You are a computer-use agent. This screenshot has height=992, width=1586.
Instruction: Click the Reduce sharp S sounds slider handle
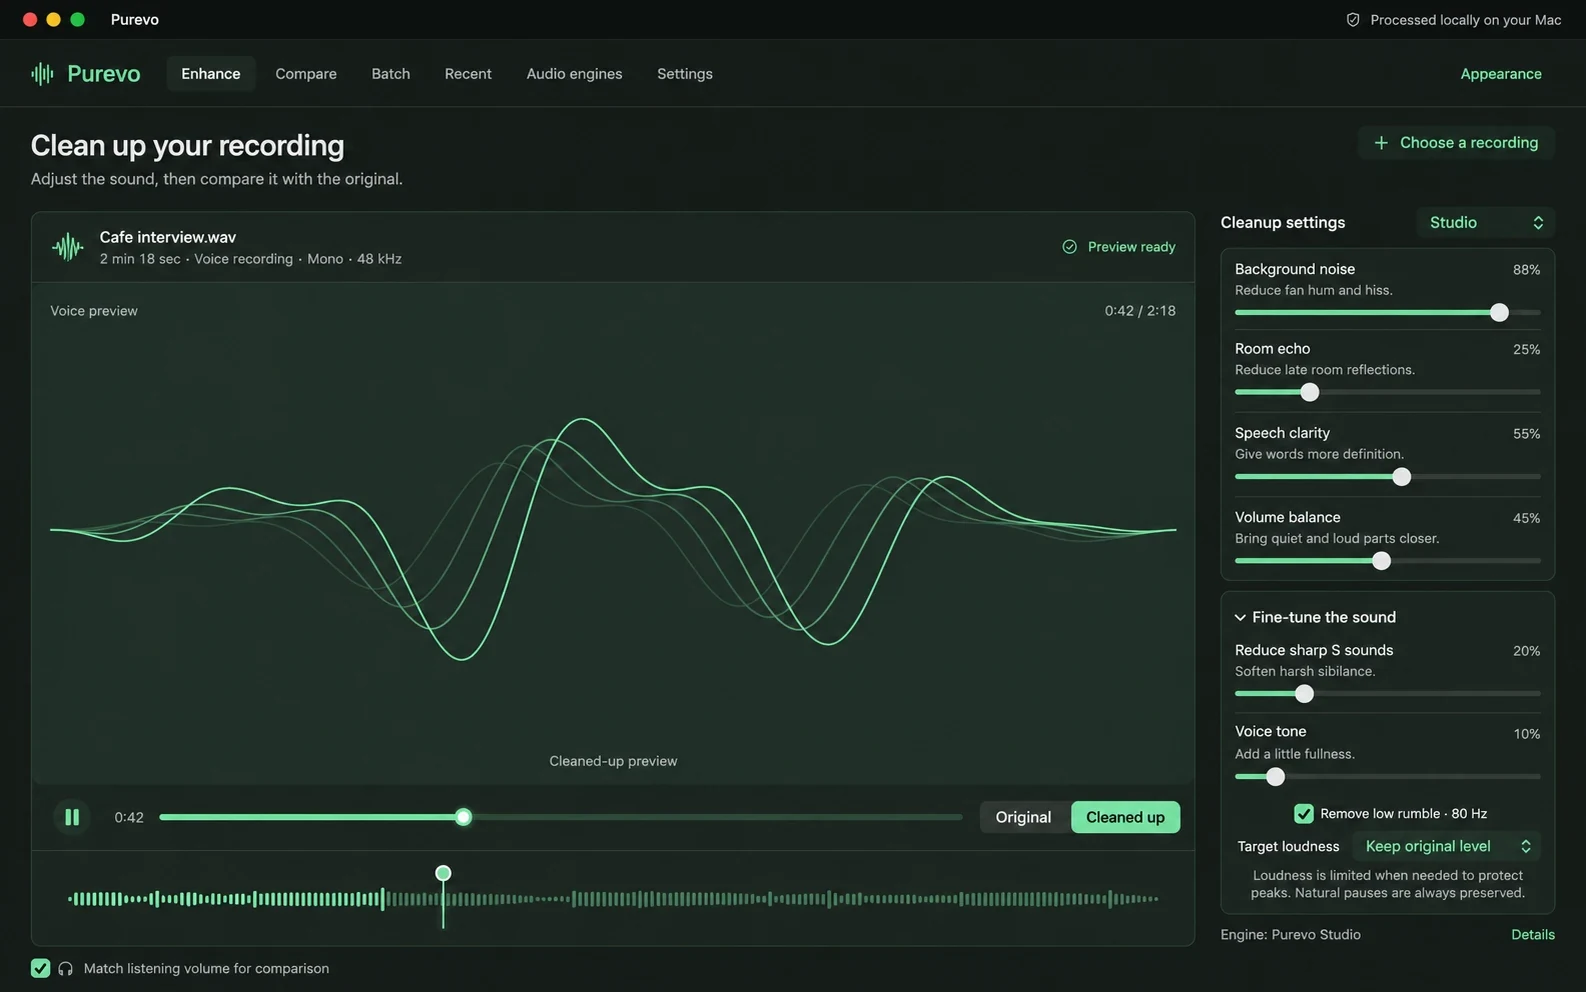pyautogui.click(x=1304, y=694)
